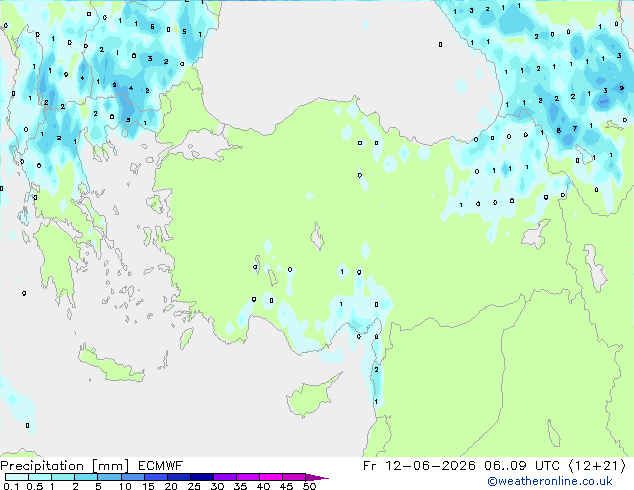Click the 0.1–0.5 mm lightest legend swatch
Viewport: 634px width, 490px height.
coord(17,477)
